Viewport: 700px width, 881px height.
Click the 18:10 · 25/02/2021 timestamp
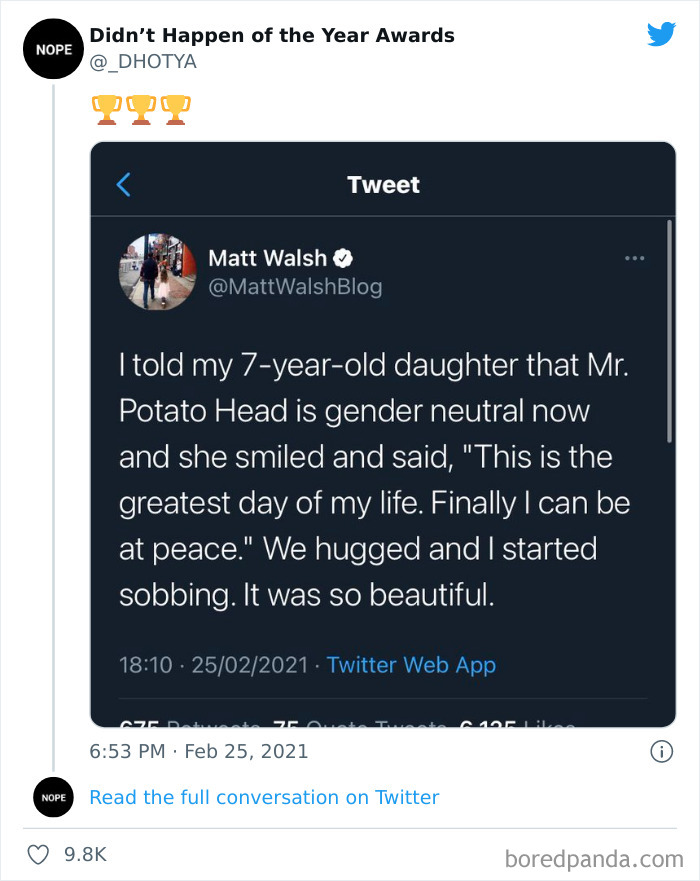click(213, 665)
